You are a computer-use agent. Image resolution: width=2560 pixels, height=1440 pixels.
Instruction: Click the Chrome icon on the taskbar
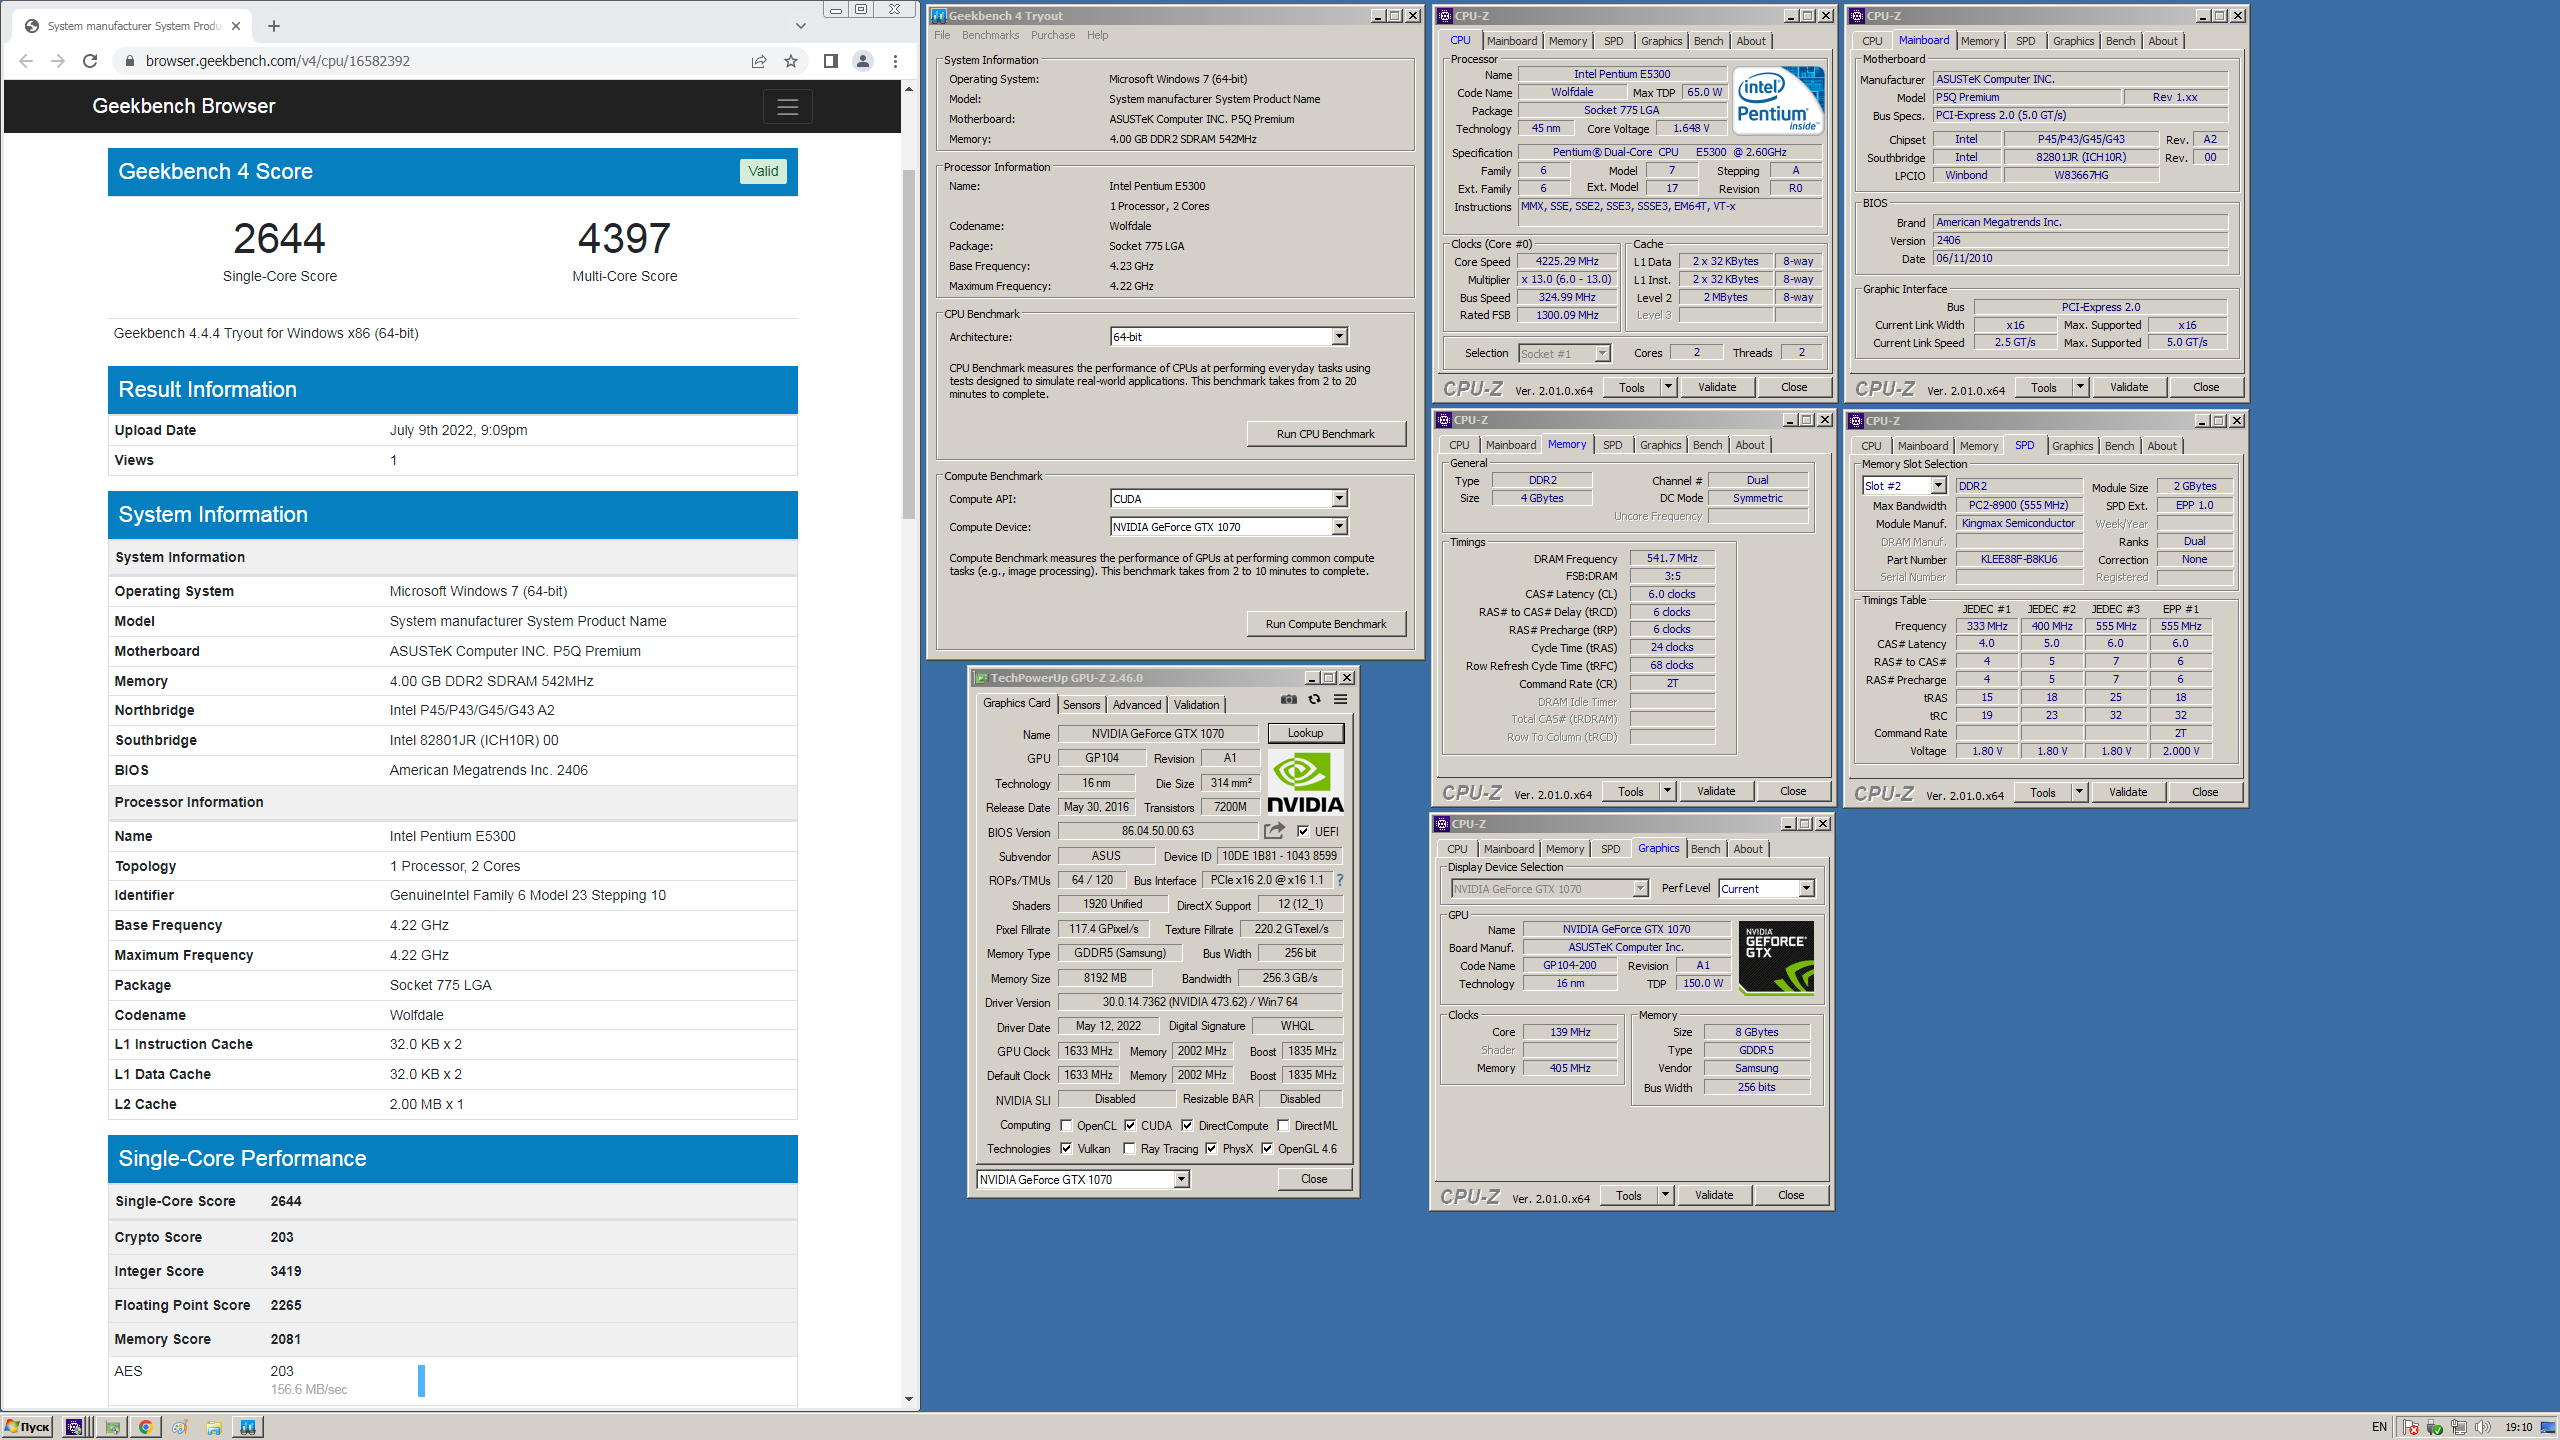pyautogui.click(x=146, y=1427)
